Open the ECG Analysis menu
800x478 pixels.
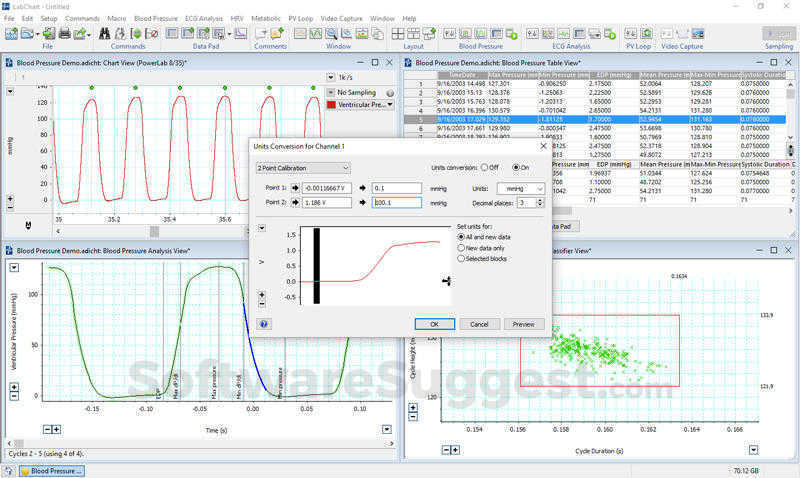[204, 18]
